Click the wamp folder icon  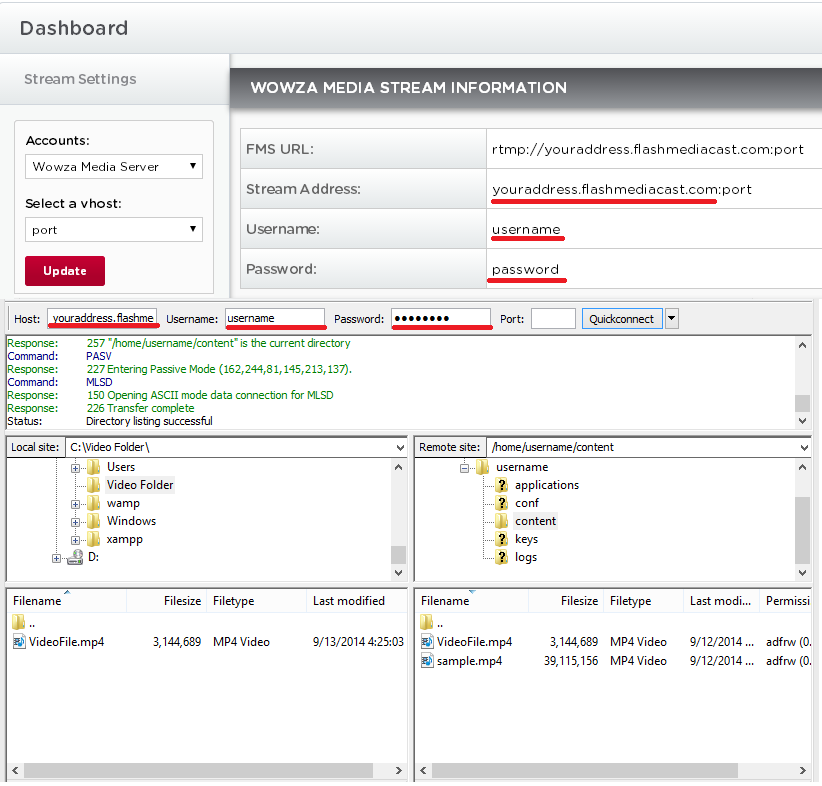(x=94, y=503)
